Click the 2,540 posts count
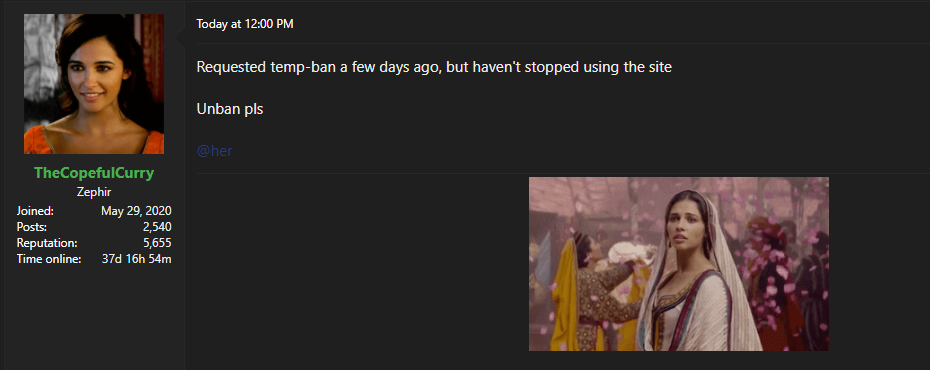Screen dimensions: 930x370 click(x=157, y=227)
